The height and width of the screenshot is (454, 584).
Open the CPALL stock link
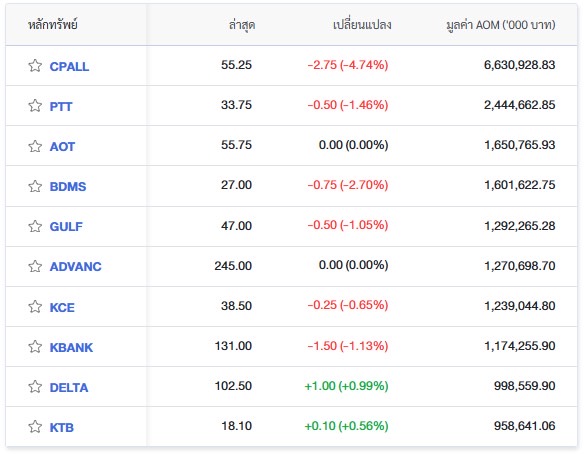[69, 66]
